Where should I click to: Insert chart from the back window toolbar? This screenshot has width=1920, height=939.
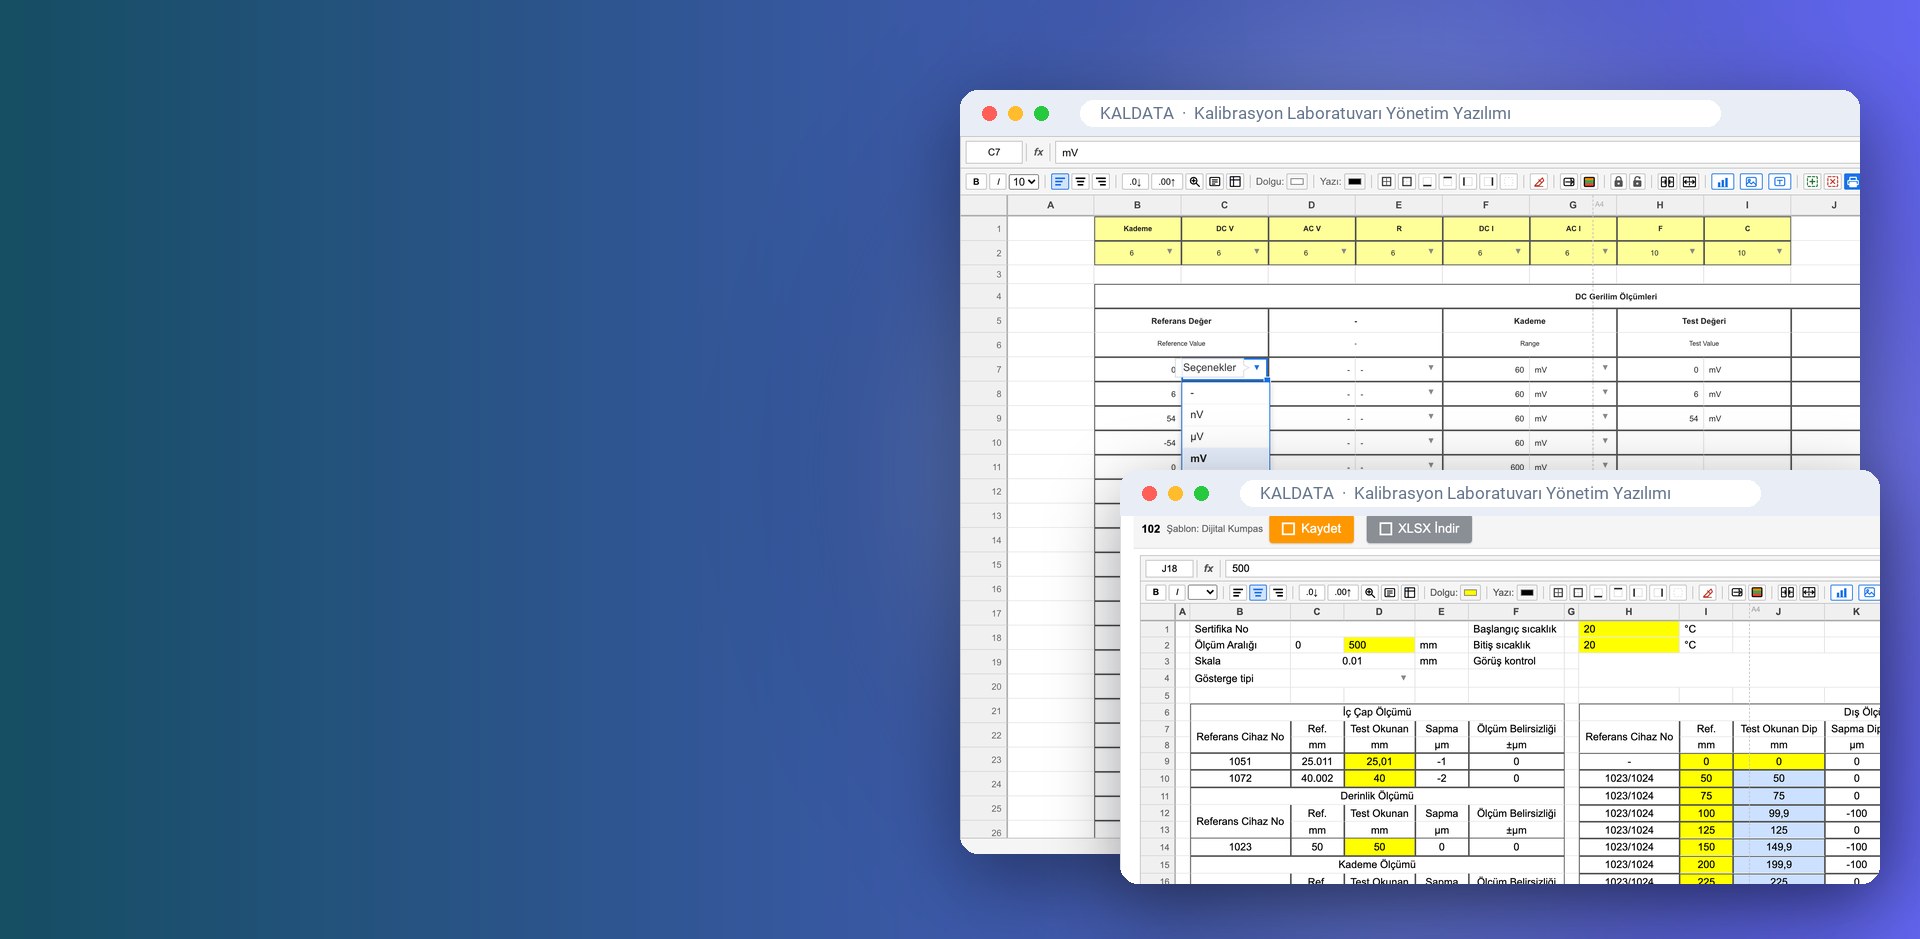pos(1722,182)
